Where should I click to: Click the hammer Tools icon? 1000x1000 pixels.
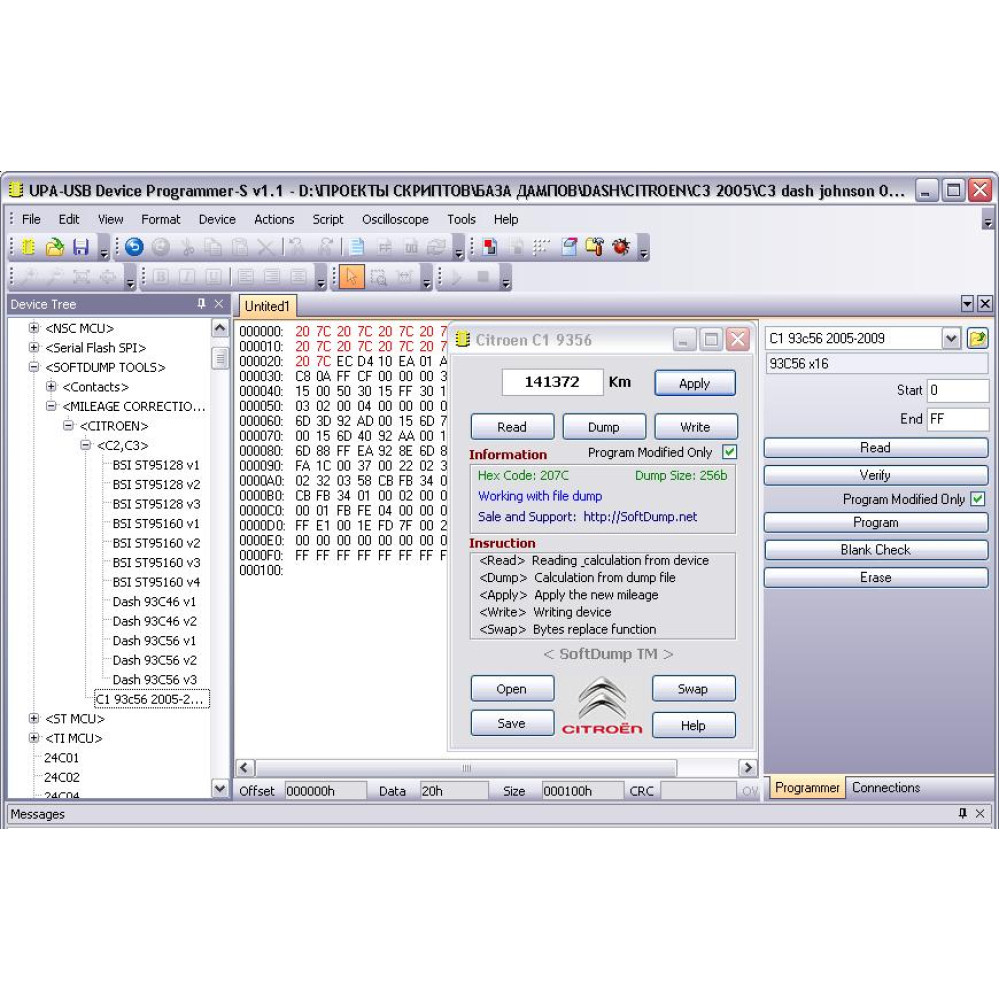click(594, 247)
